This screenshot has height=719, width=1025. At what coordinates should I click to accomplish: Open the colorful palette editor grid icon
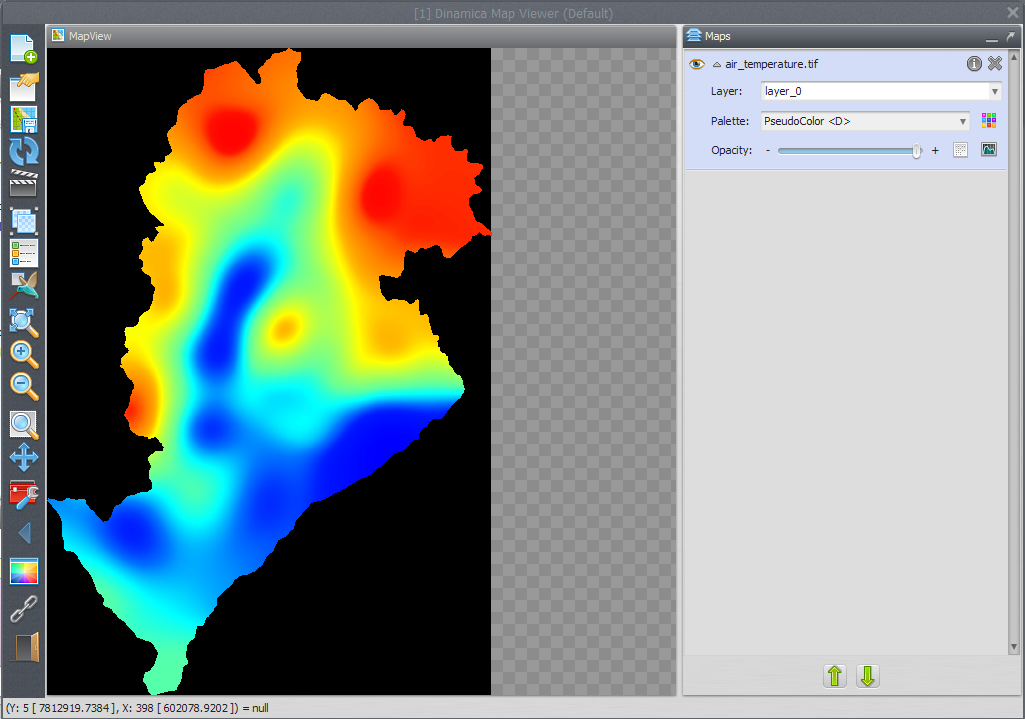point(989,121)
